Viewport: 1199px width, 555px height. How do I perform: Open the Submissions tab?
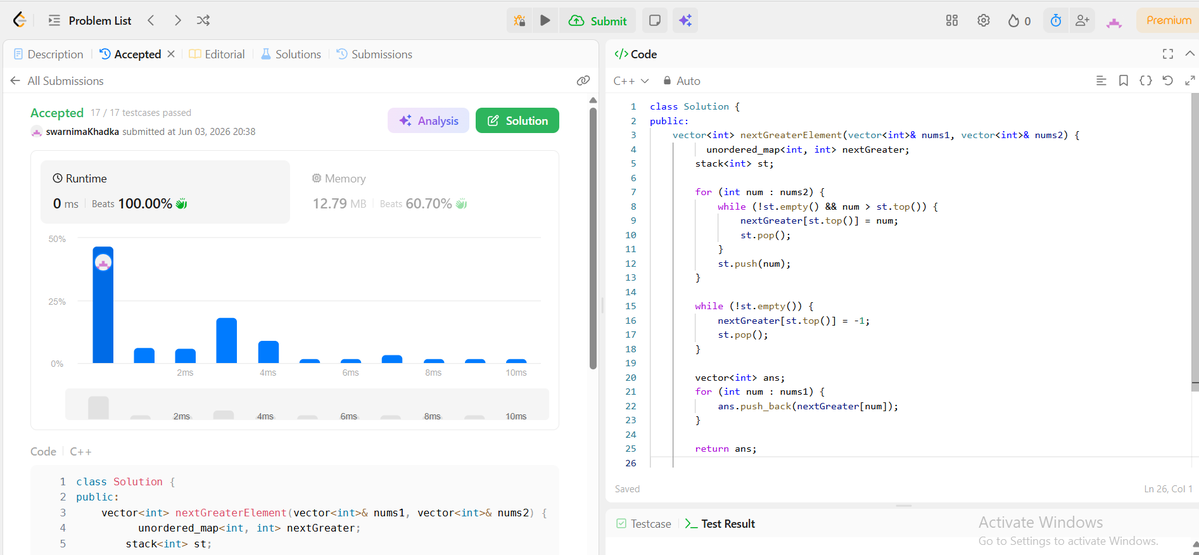click(x=375, y=54)
